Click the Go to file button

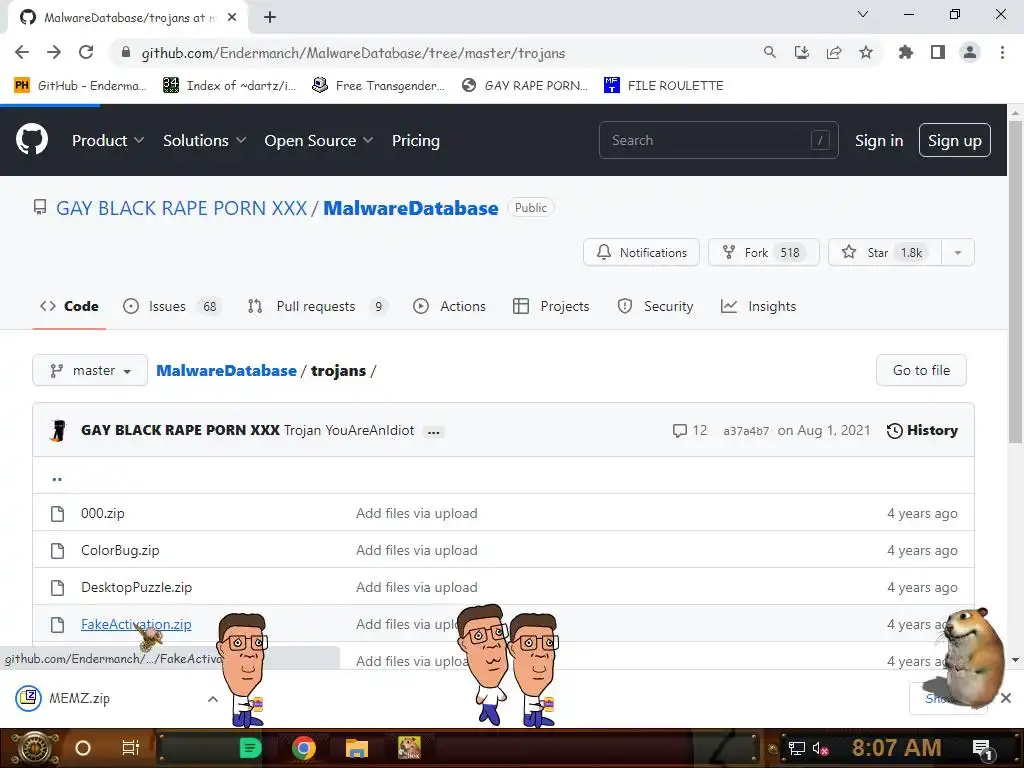point(921,370)
